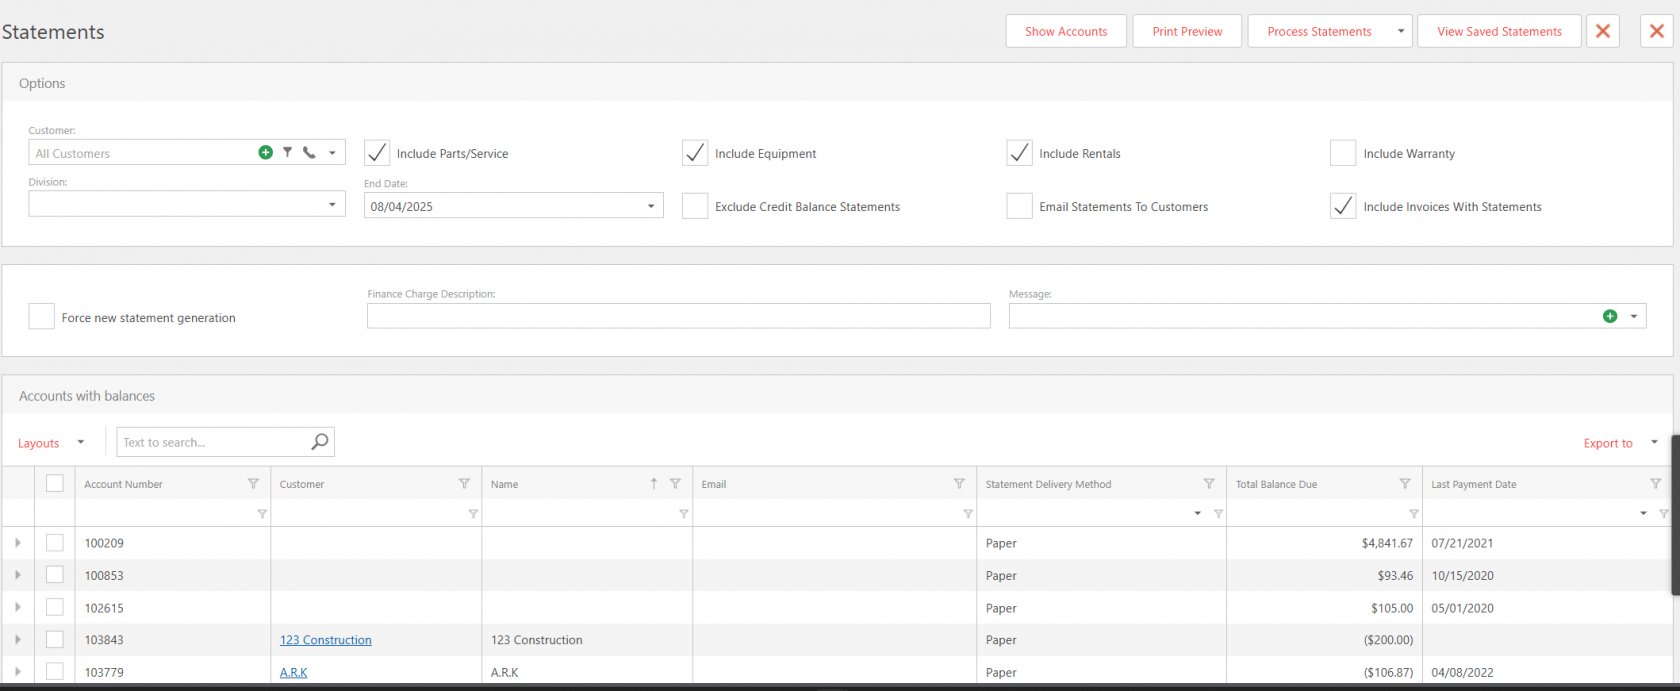1680x691 pixels.
Task: Click Show Accounts button
Action: 1066,31
